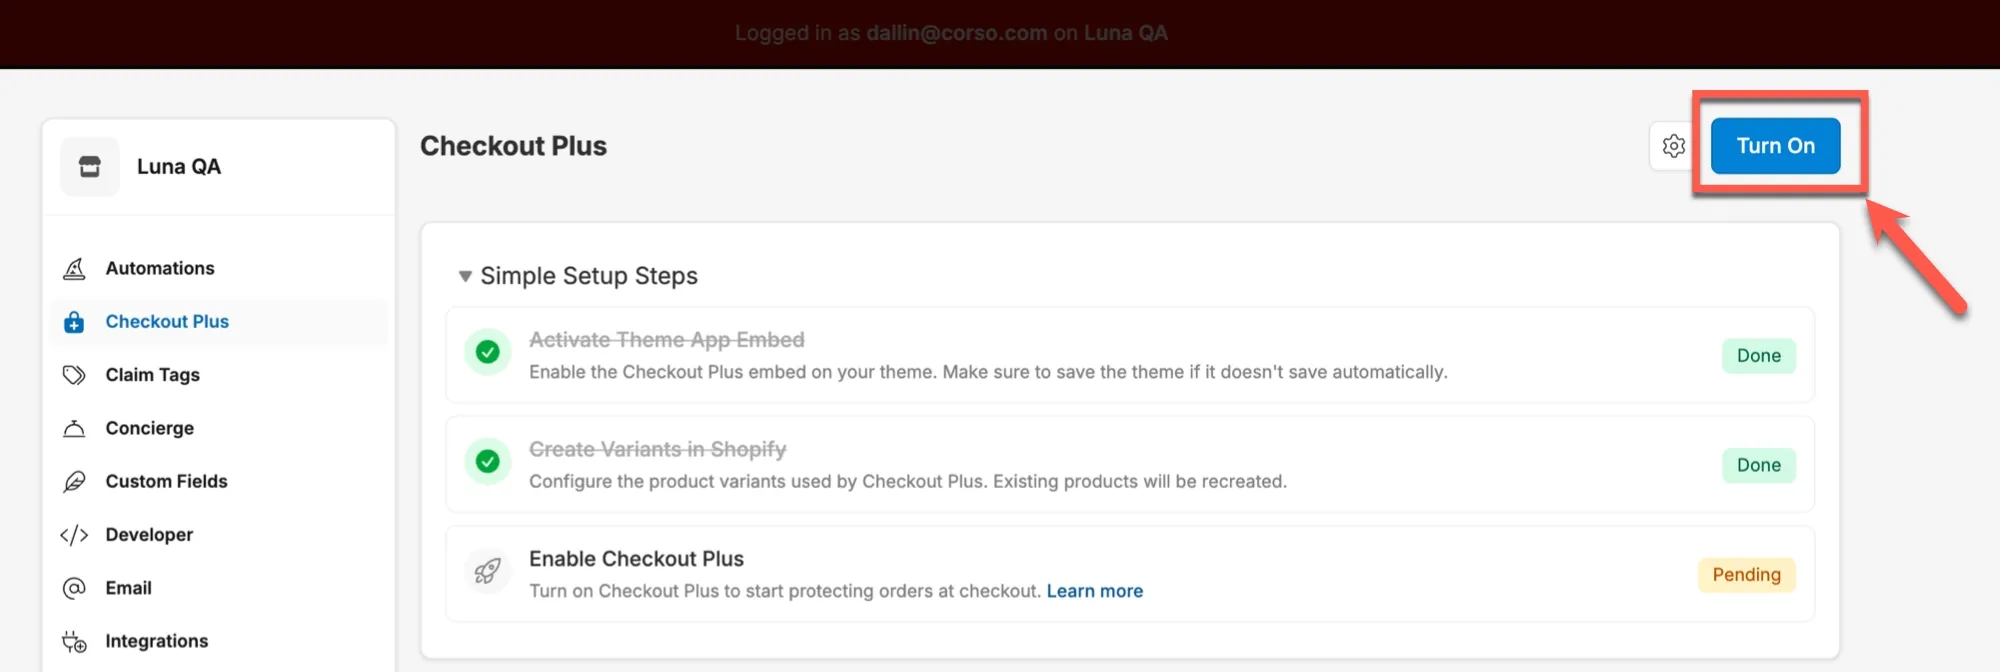Open the Automations menu item

tap(160, 269)
